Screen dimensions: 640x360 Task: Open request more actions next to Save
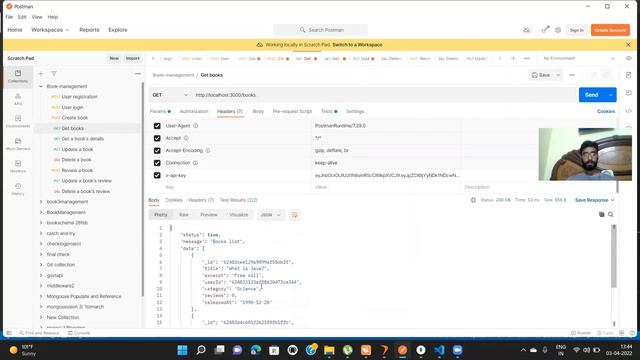click(572, 75)
